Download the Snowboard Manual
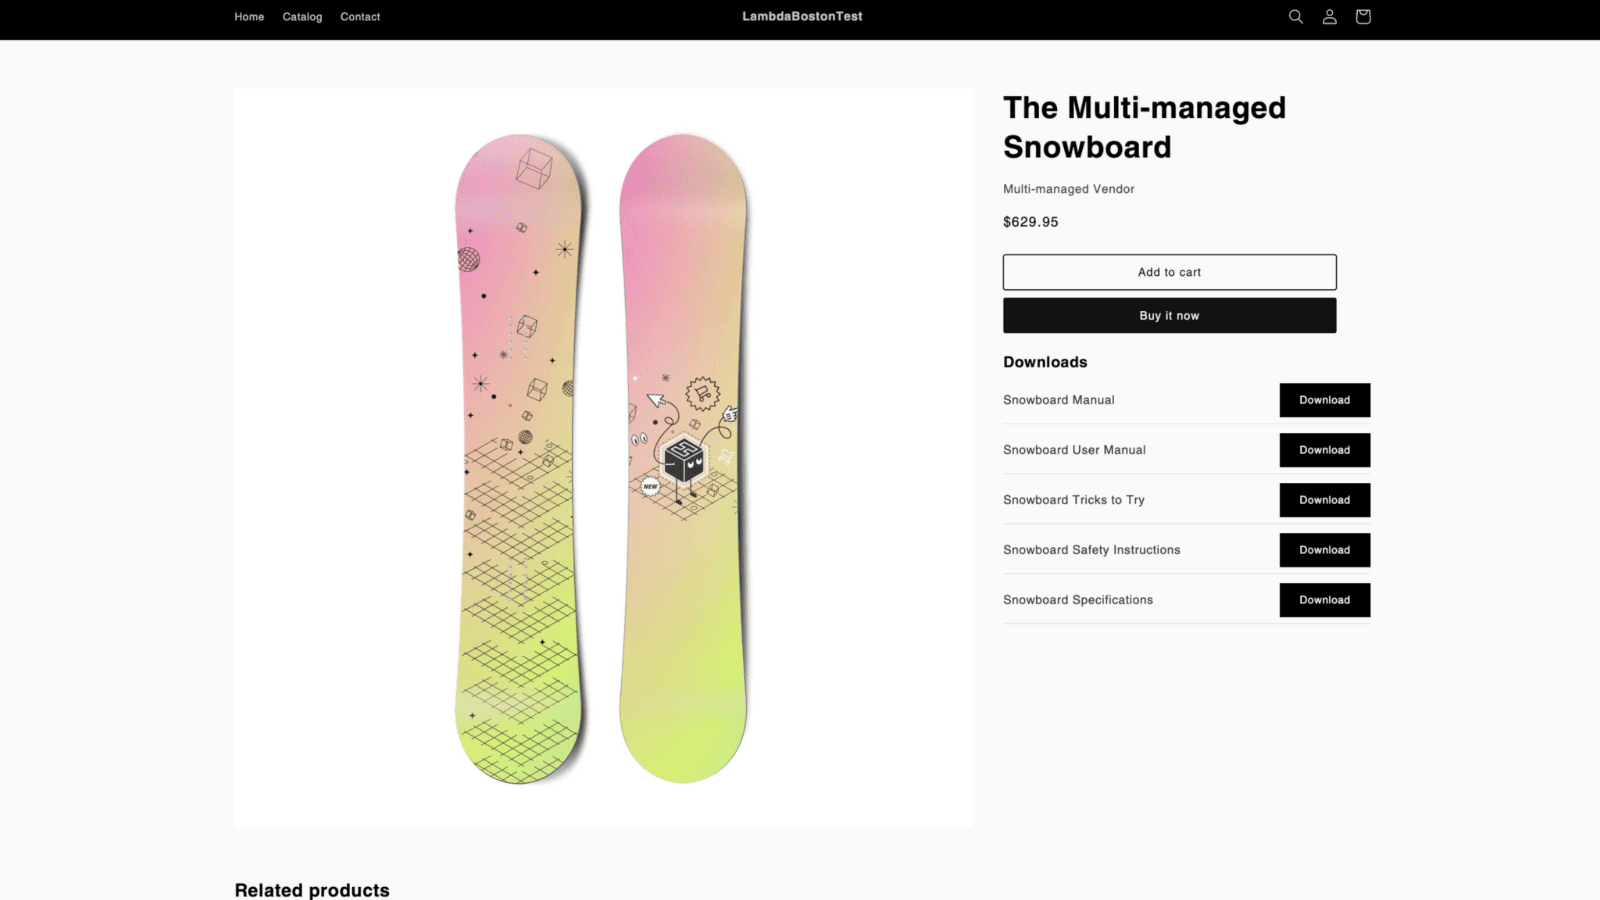Image resolution: width=1600 pixels, height=900 pixels. [1324, 400]
